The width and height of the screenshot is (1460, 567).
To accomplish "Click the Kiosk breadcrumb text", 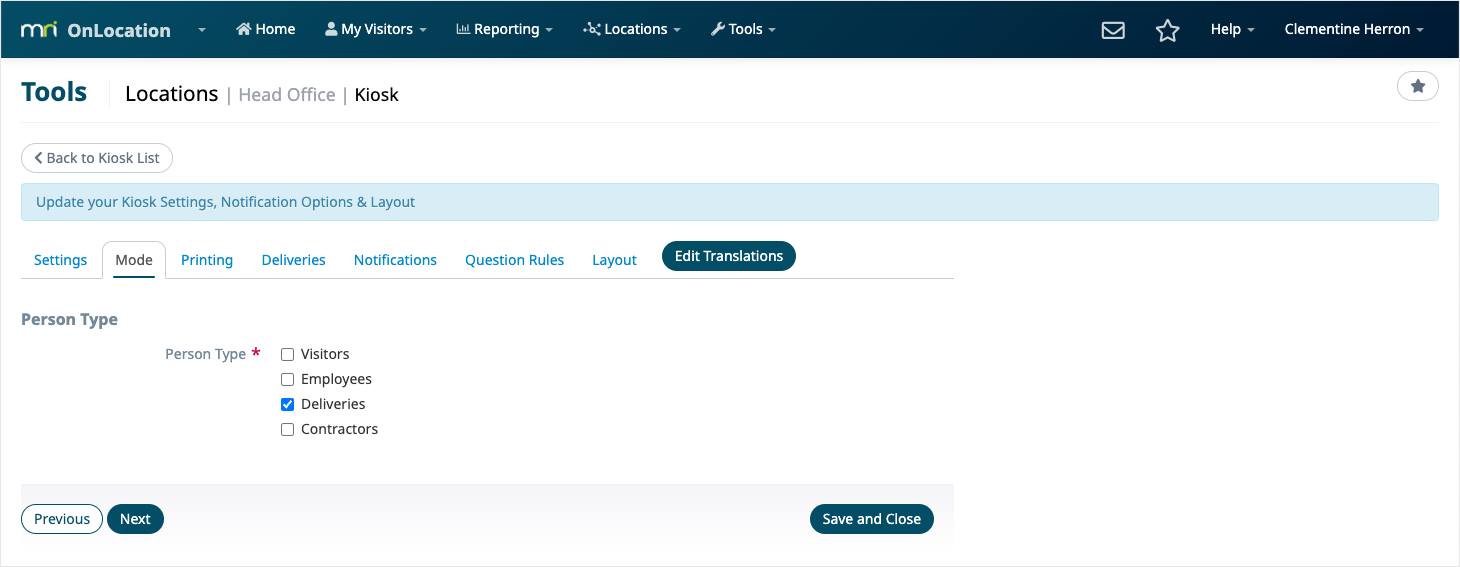I will point(377,95).
